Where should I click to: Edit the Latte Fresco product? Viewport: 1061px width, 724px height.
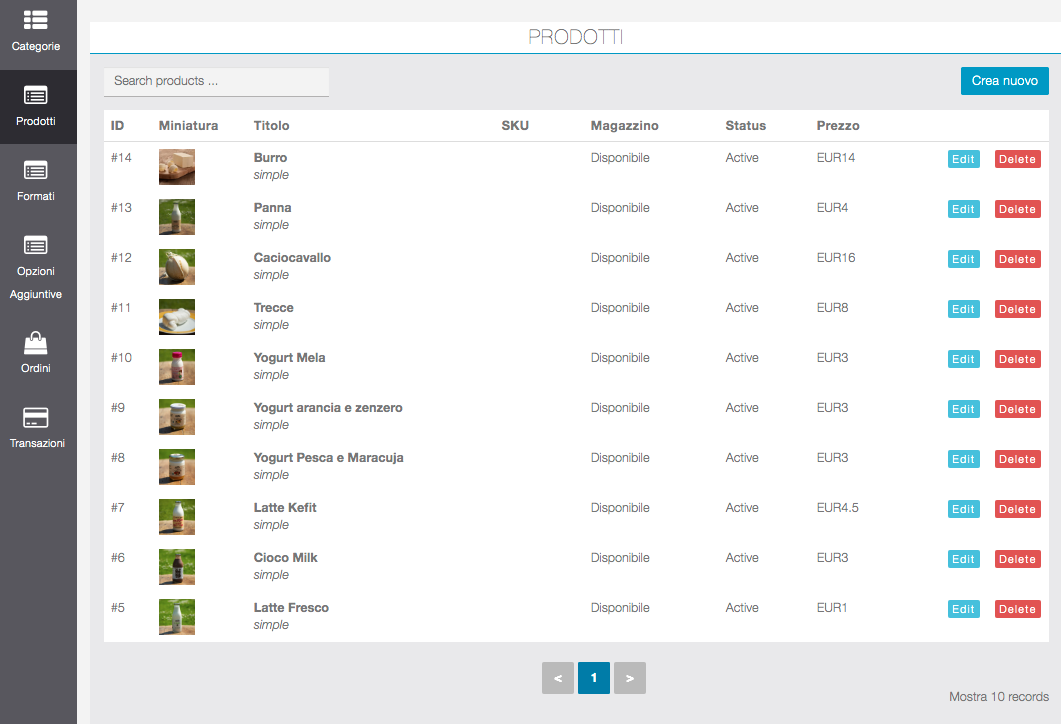[x=963, y=609]
